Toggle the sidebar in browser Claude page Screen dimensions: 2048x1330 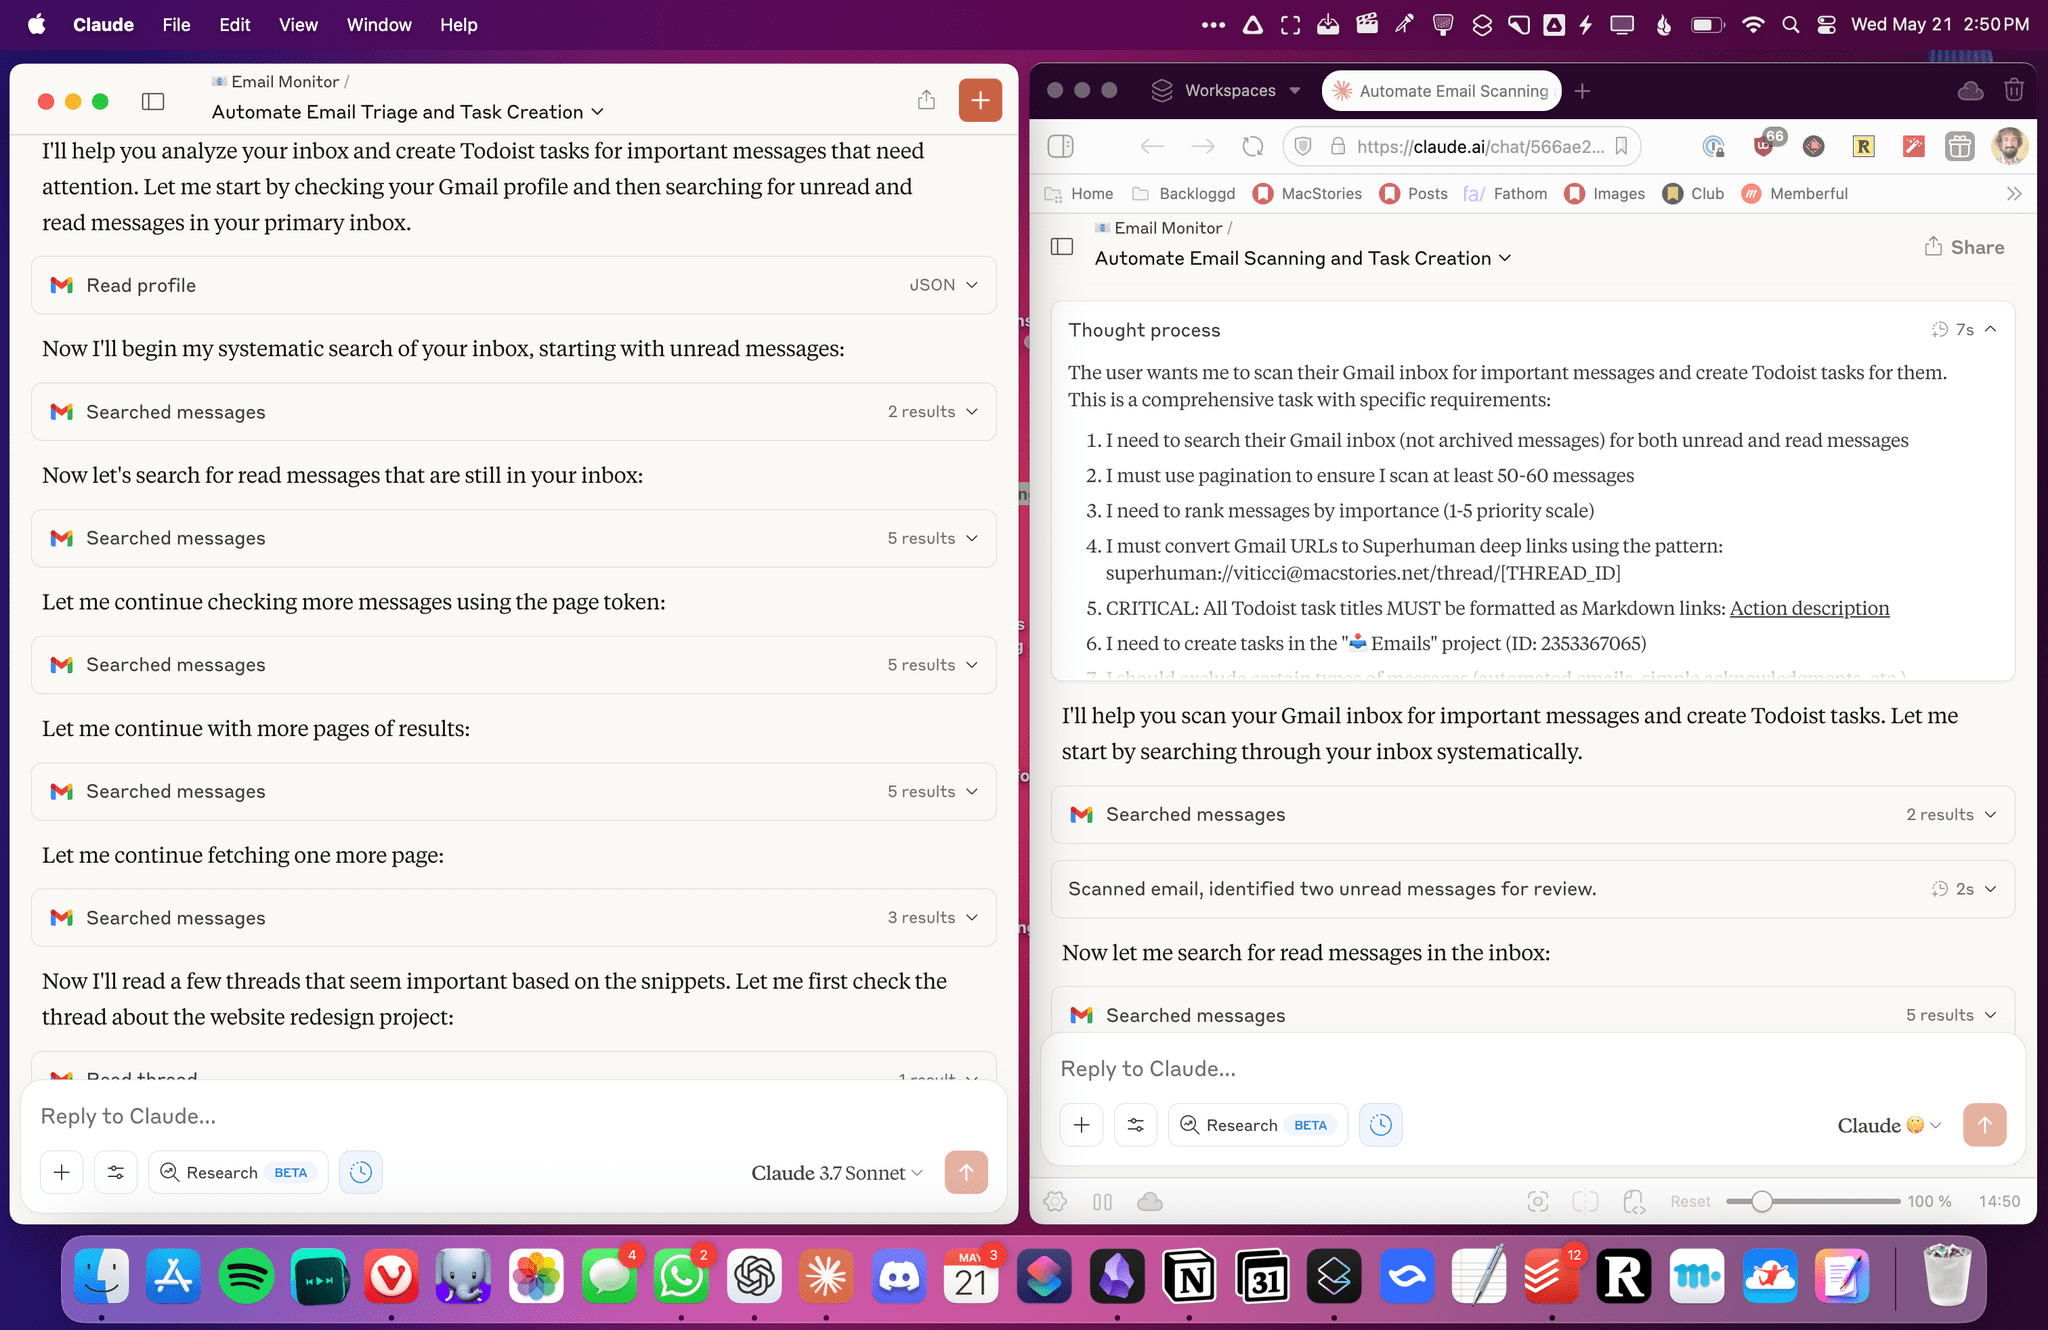coord(1062,246)
